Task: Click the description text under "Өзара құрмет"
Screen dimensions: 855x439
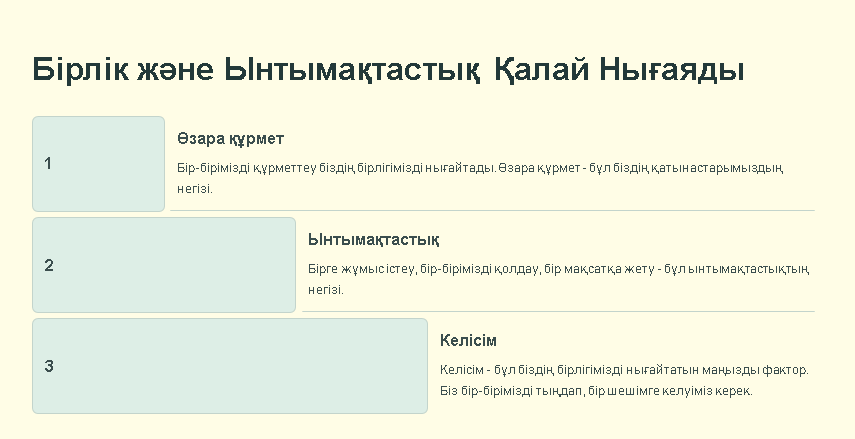Action: pyautogui.click(x=480, y=177)
